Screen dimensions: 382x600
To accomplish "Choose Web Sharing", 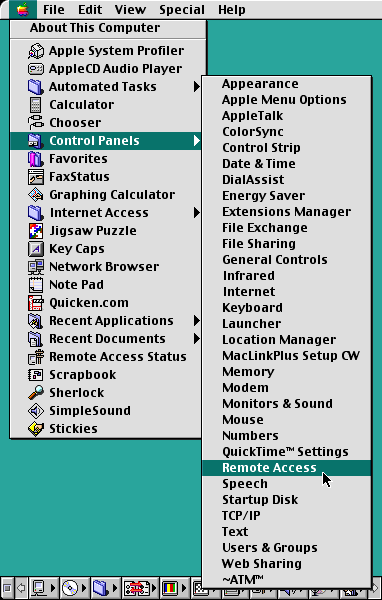I will click(287, 564).
